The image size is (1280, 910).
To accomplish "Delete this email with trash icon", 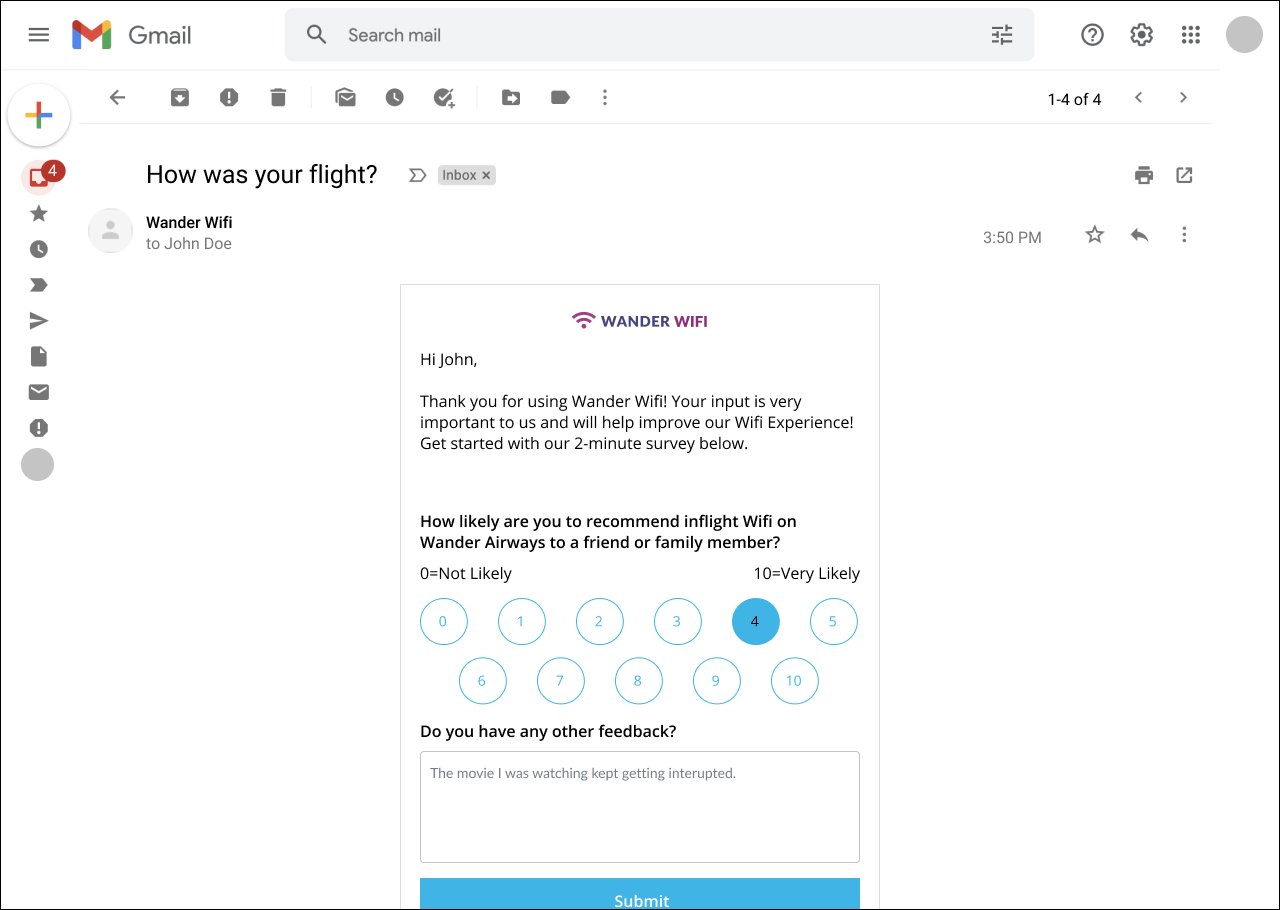I will point(278,97).
